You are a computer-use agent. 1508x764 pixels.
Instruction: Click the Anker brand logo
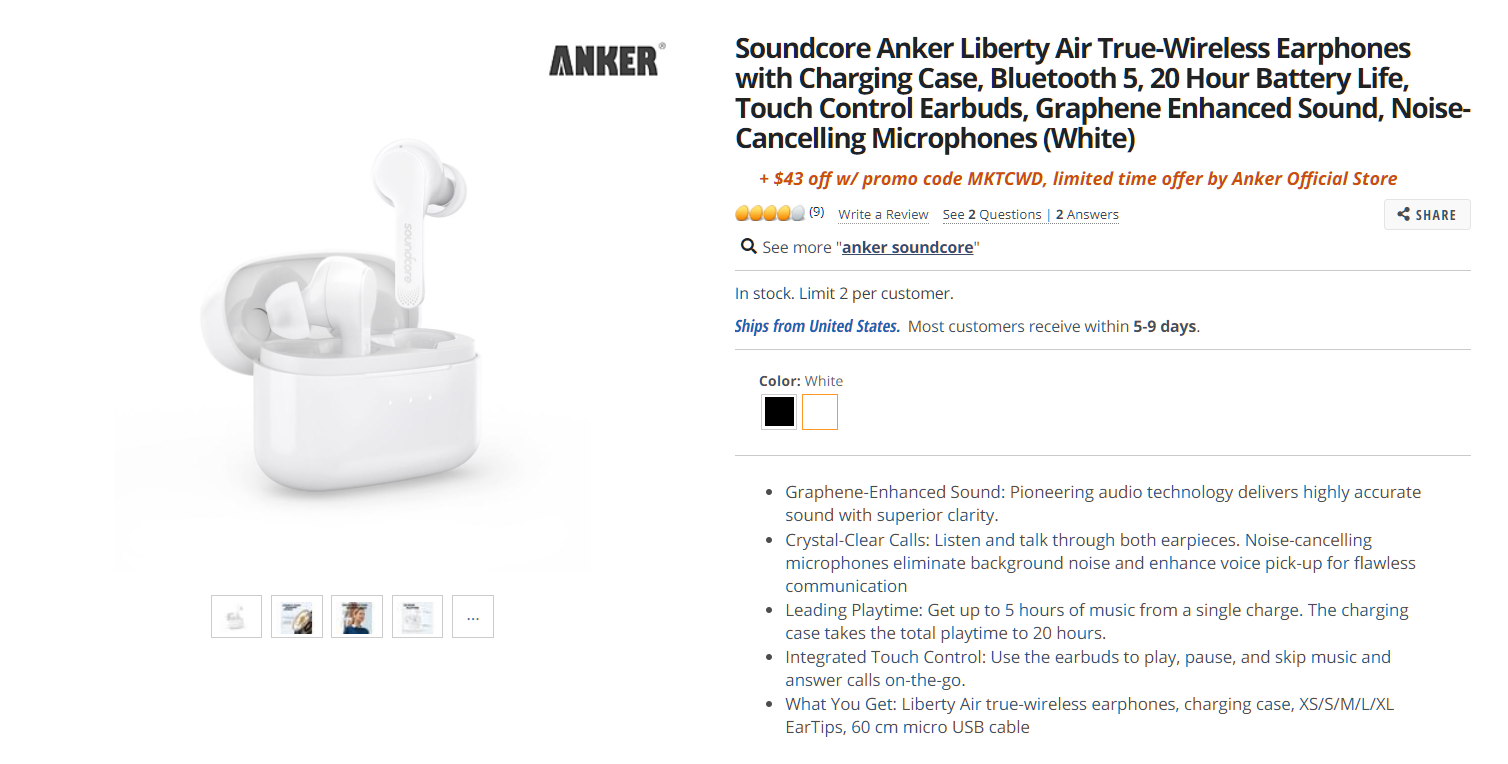click(605, 60)
